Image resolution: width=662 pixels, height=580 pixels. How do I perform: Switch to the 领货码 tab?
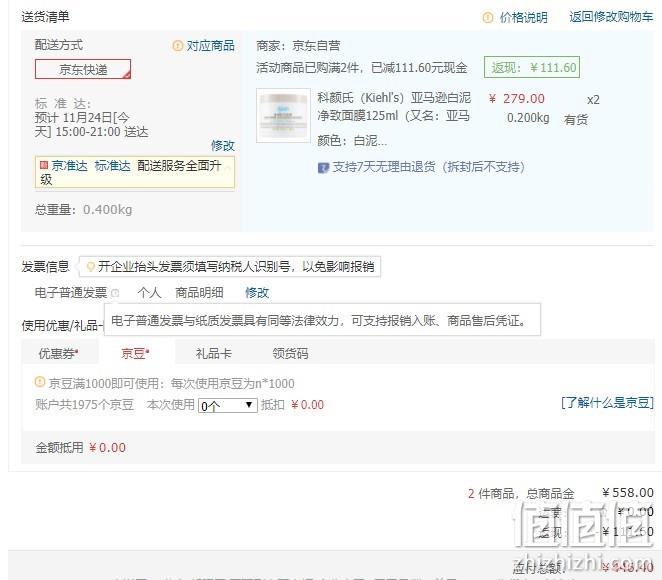(290, 353)
